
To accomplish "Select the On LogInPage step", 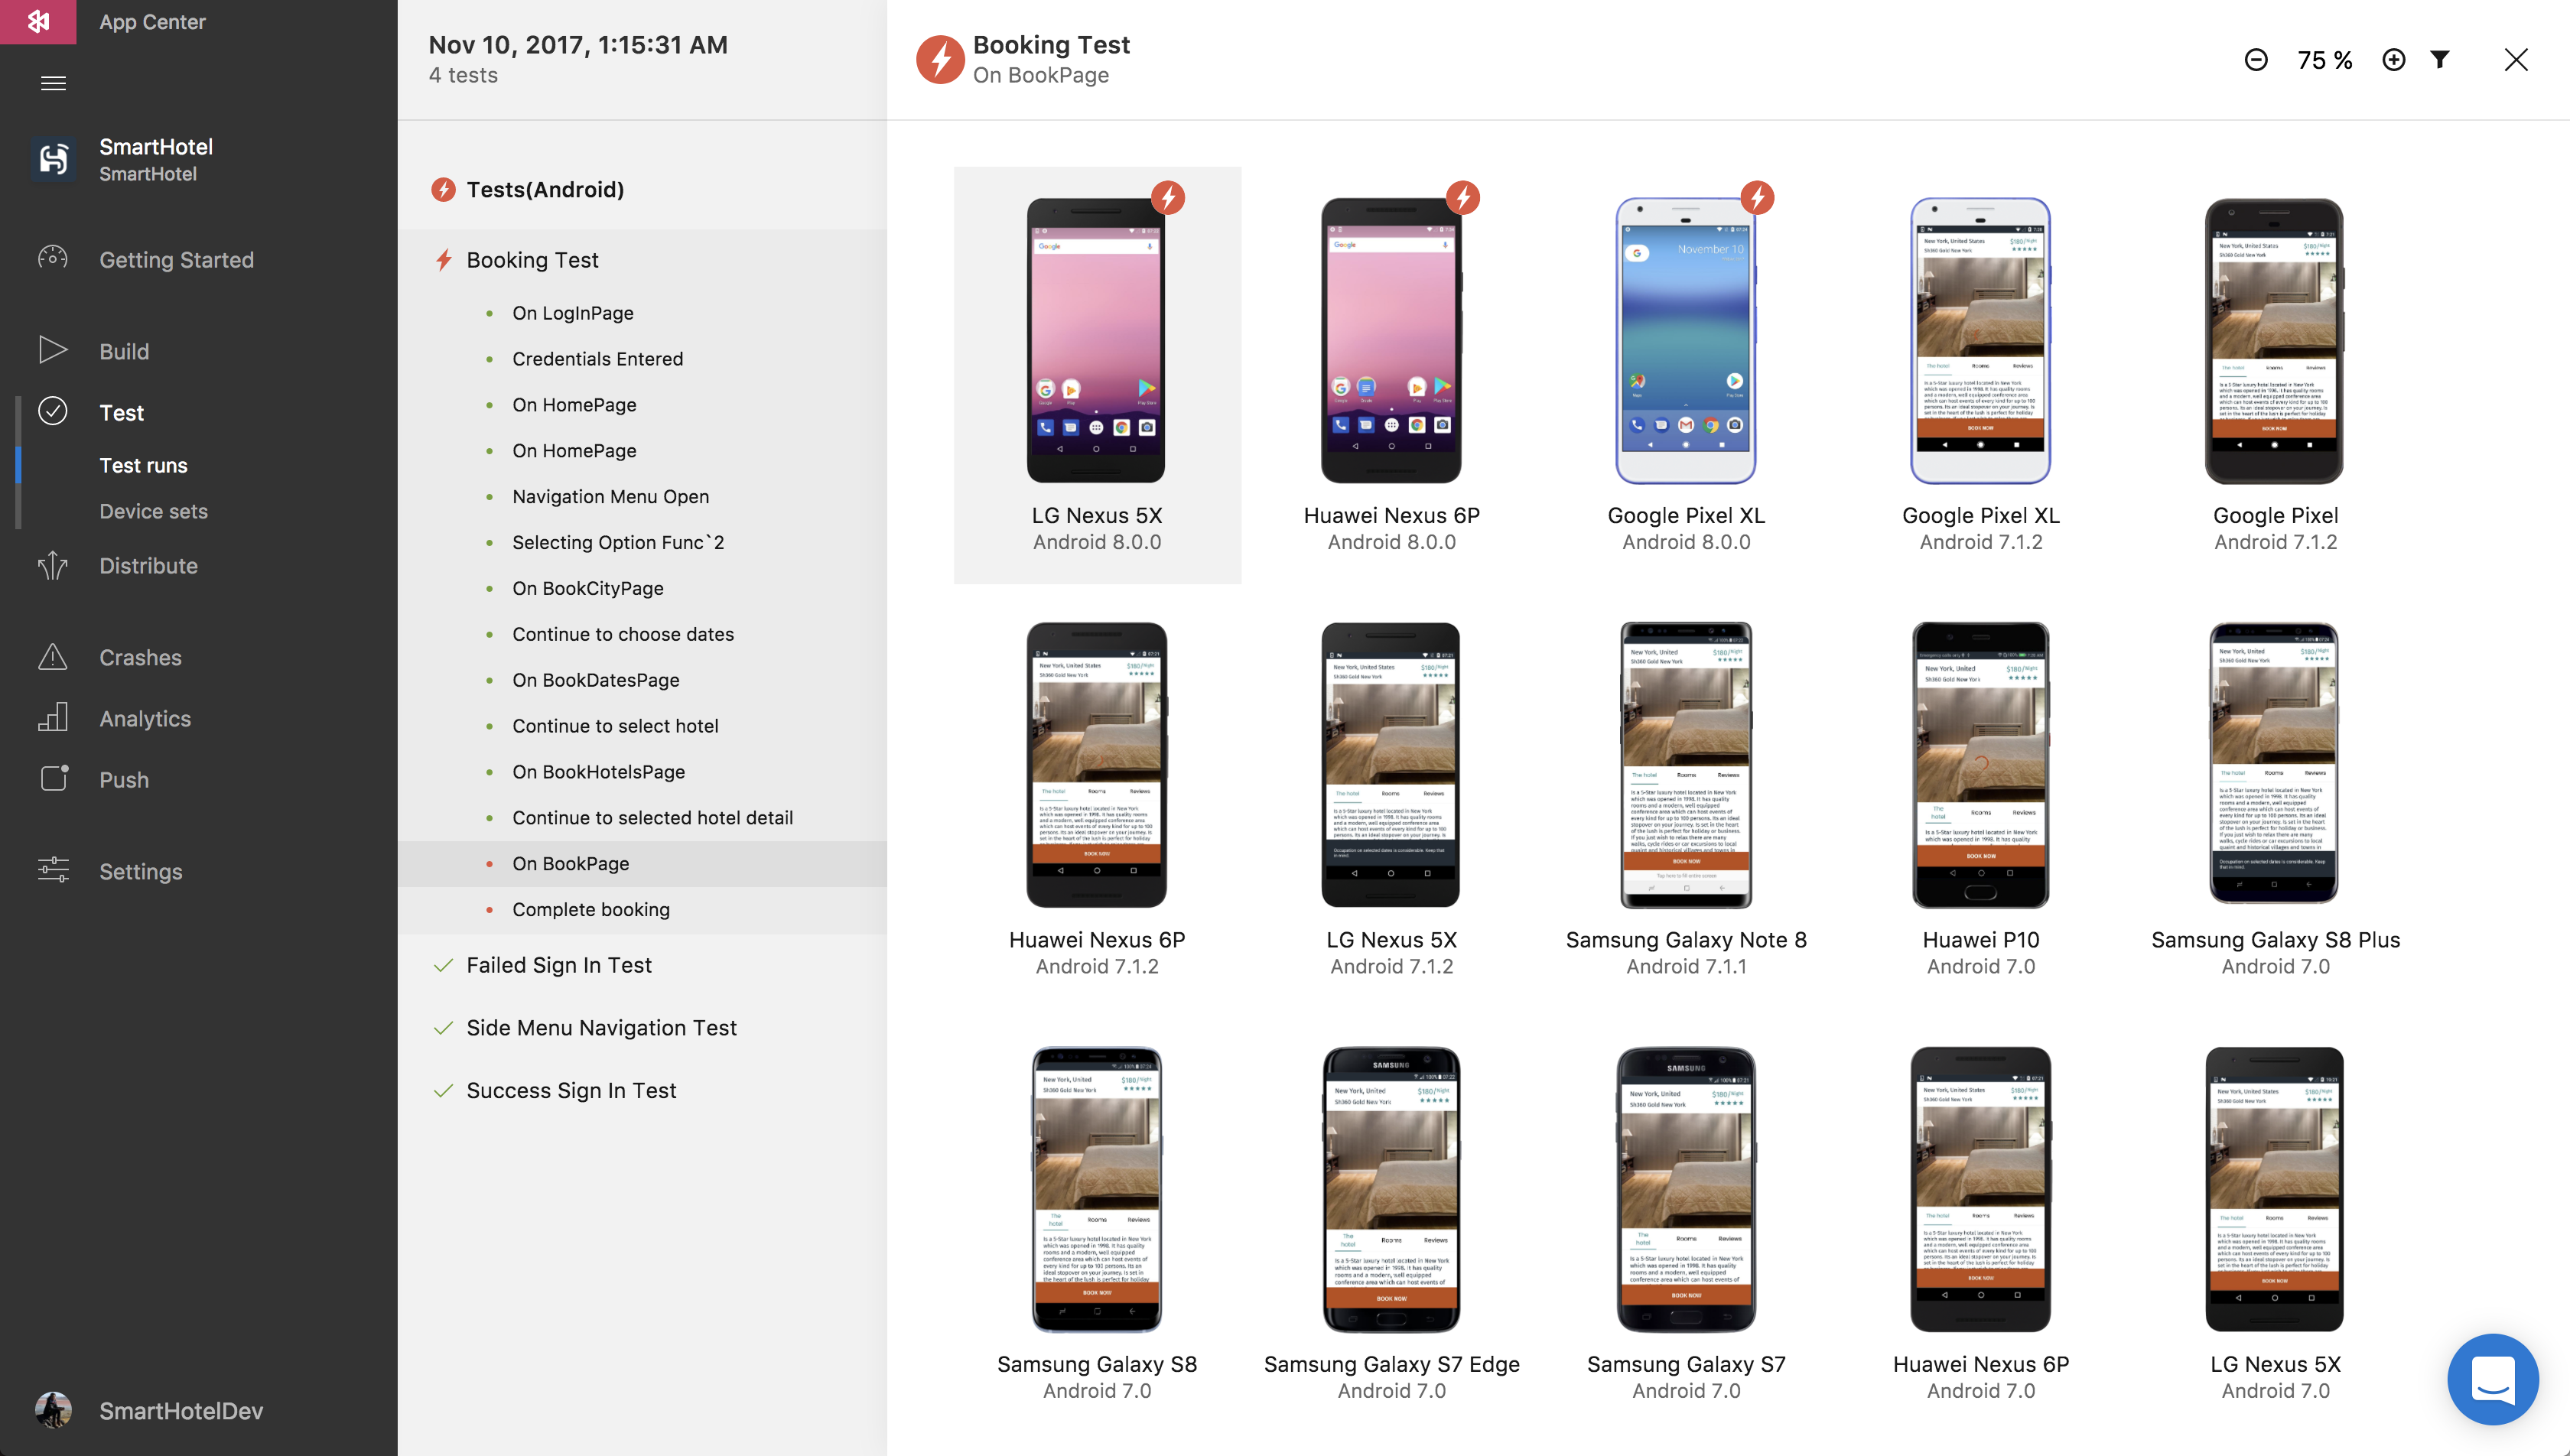I will pos(573,313).
